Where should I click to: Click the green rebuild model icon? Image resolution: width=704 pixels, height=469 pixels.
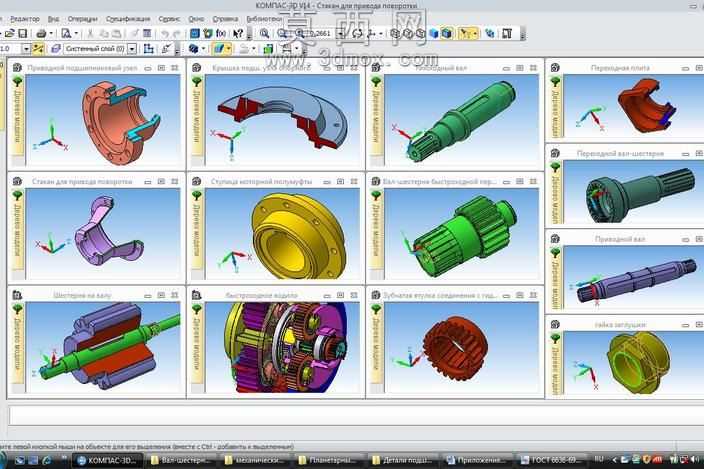(268, 48)
